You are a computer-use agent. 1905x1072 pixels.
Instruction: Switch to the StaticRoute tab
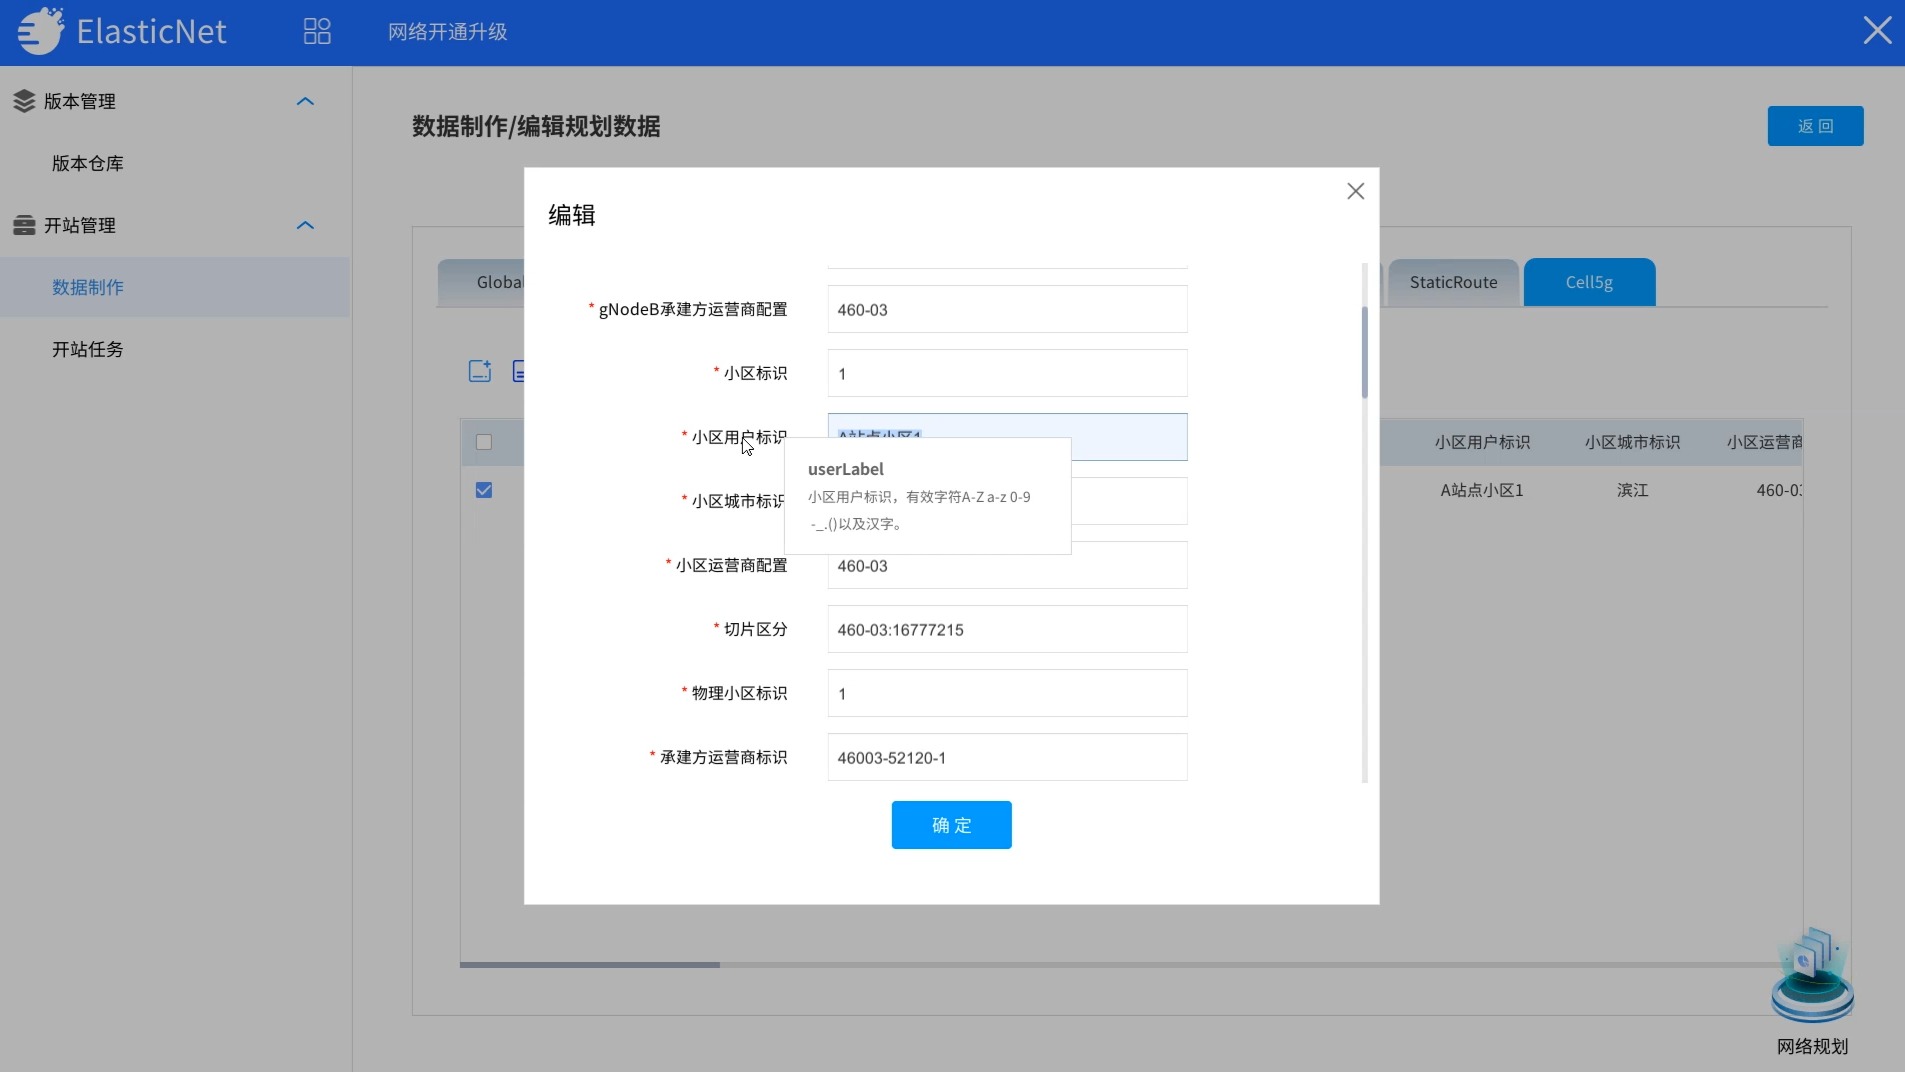[x=1453, y=282]
